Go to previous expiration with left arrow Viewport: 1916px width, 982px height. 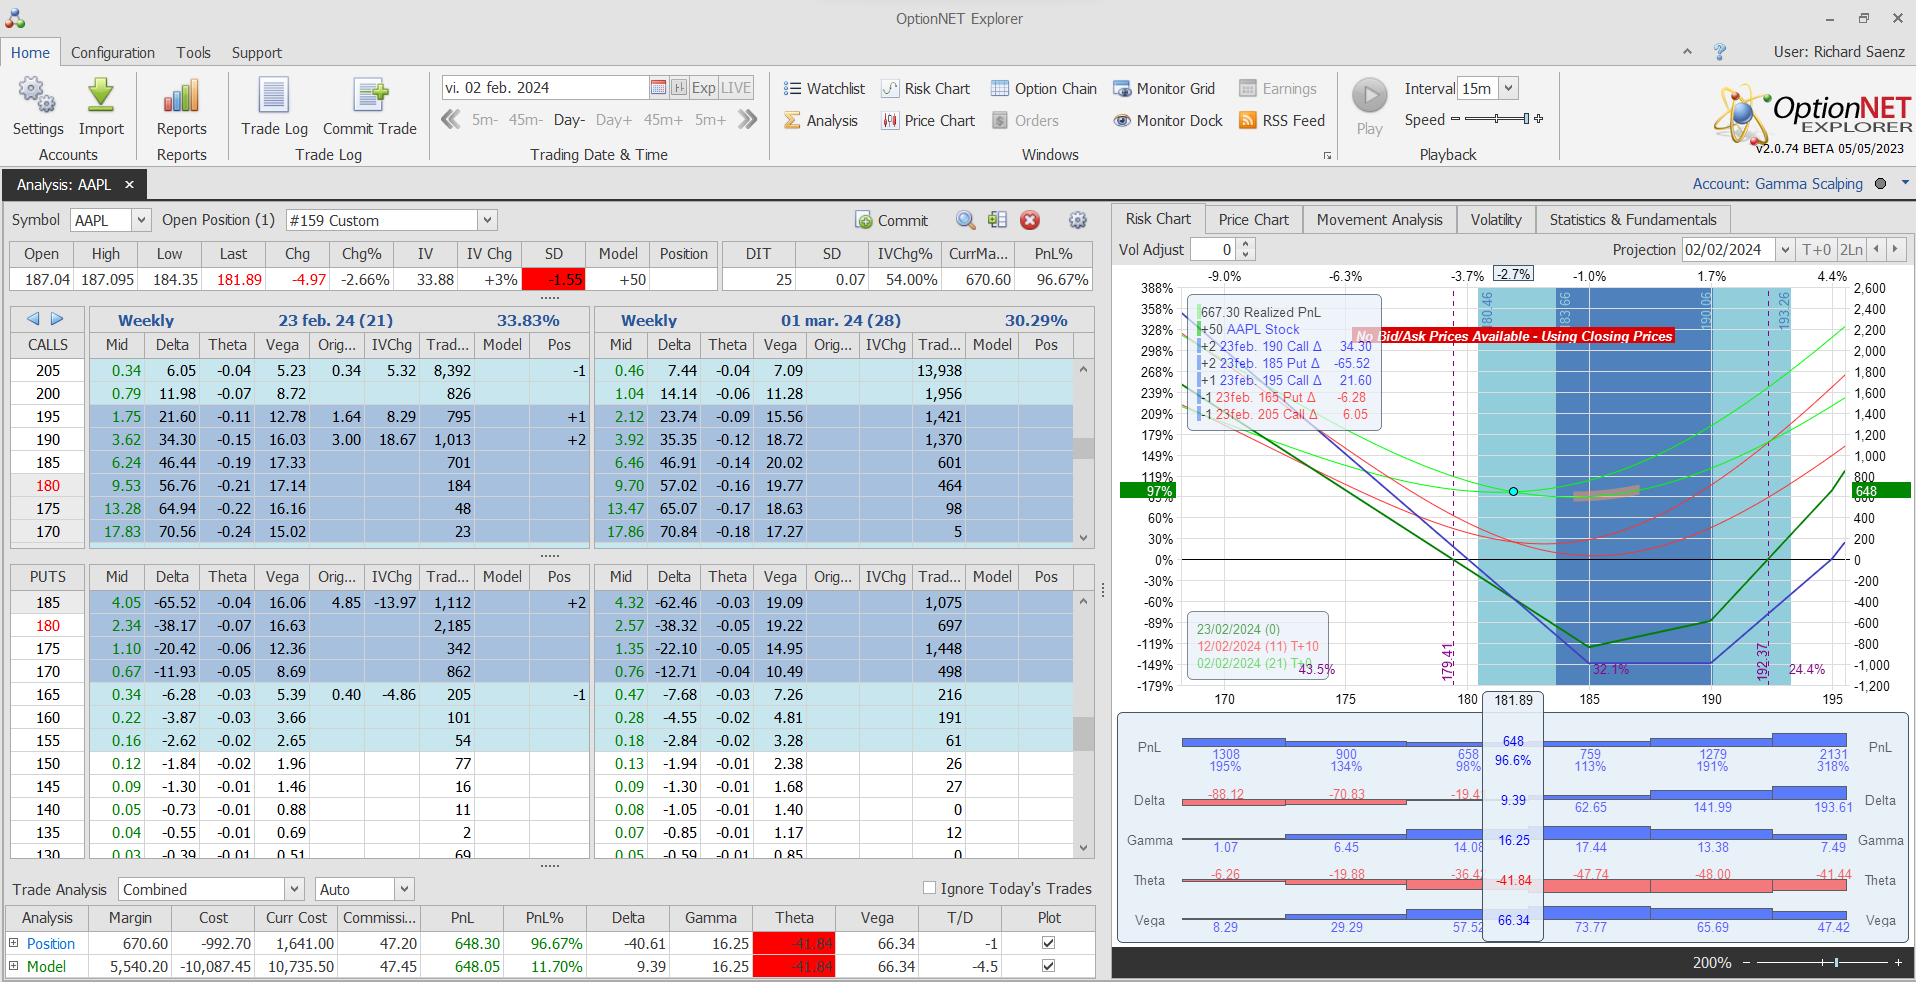pyautogui.click(x=33, y=319)
